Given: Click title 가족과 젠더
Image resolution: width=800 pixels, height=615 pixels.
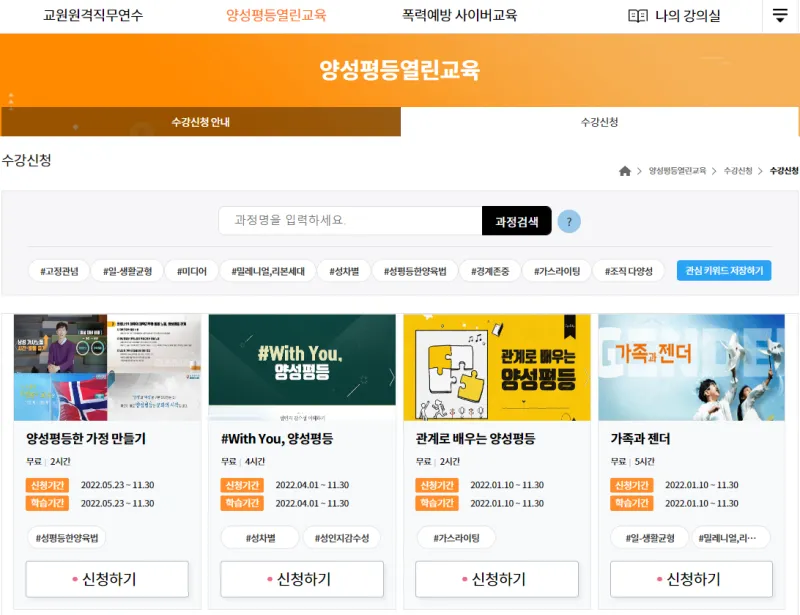Looking at the screenshot, I should tap(640, 438).
